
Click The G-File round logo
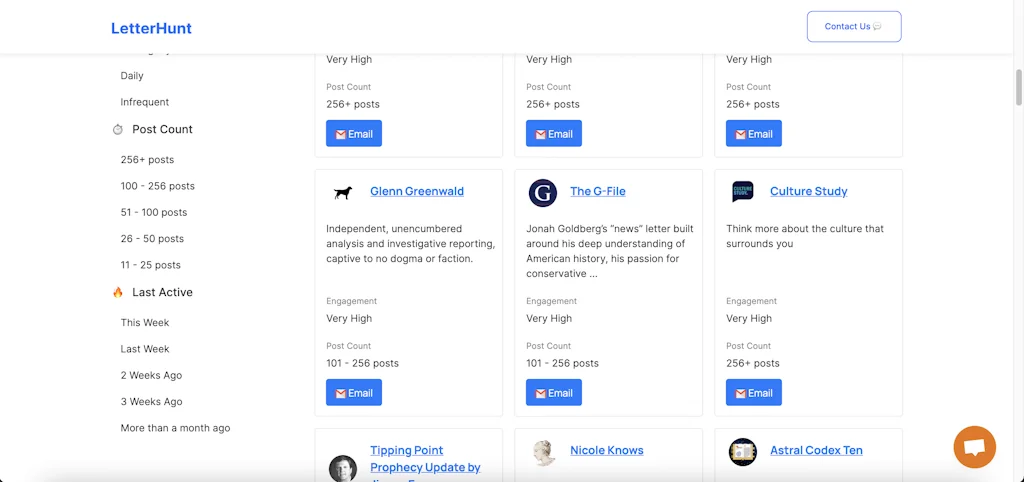[x=542, y=192]
